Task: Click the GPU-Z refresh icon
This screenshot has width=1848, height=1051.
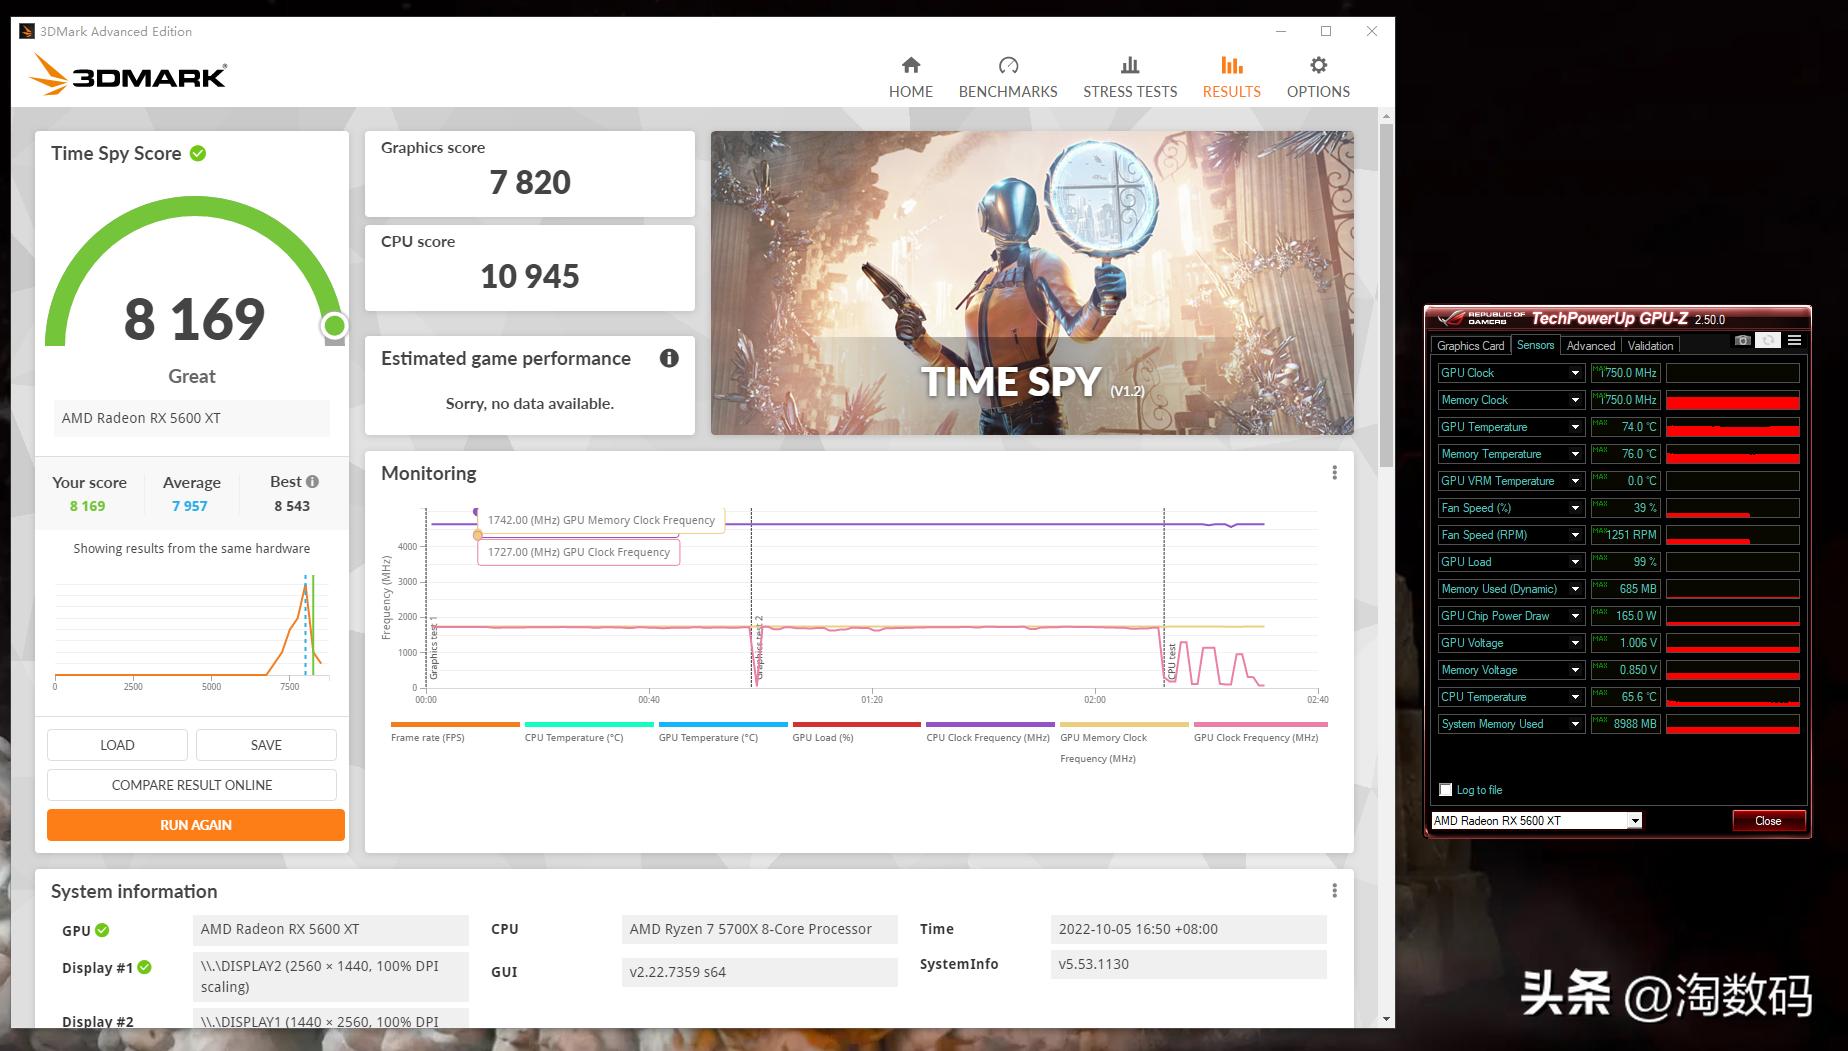Action: point(1768,341)
